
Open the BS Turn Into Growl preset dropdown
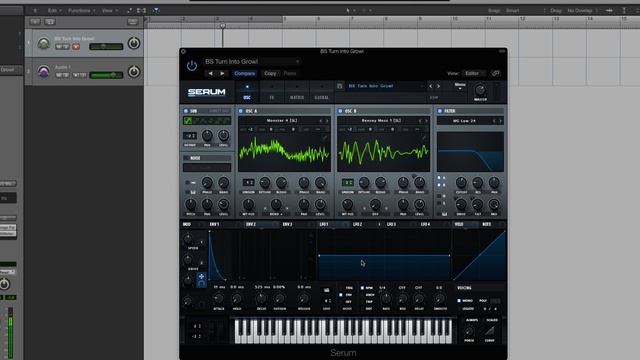click(x=252, y=62)
